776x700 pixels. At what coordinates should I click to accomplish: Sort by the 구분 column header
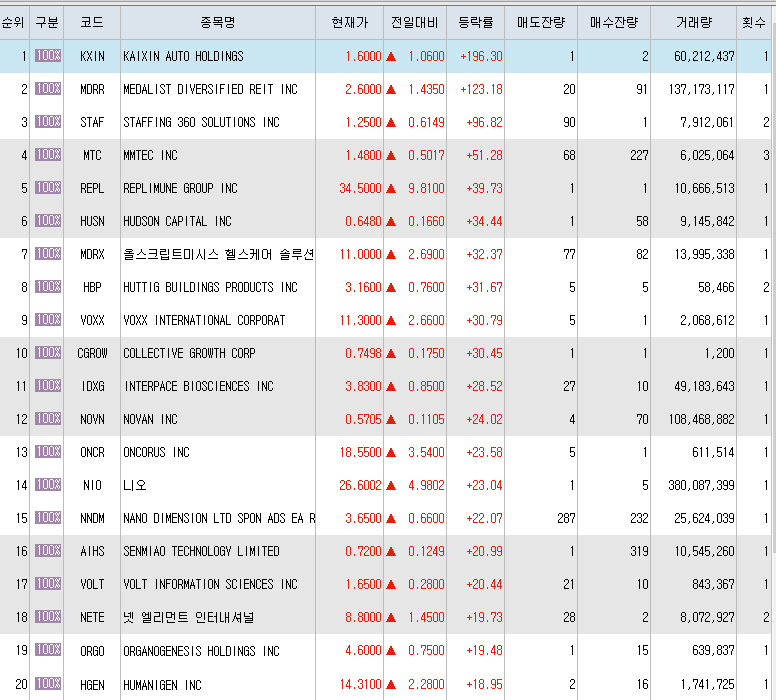pos(47,23)
